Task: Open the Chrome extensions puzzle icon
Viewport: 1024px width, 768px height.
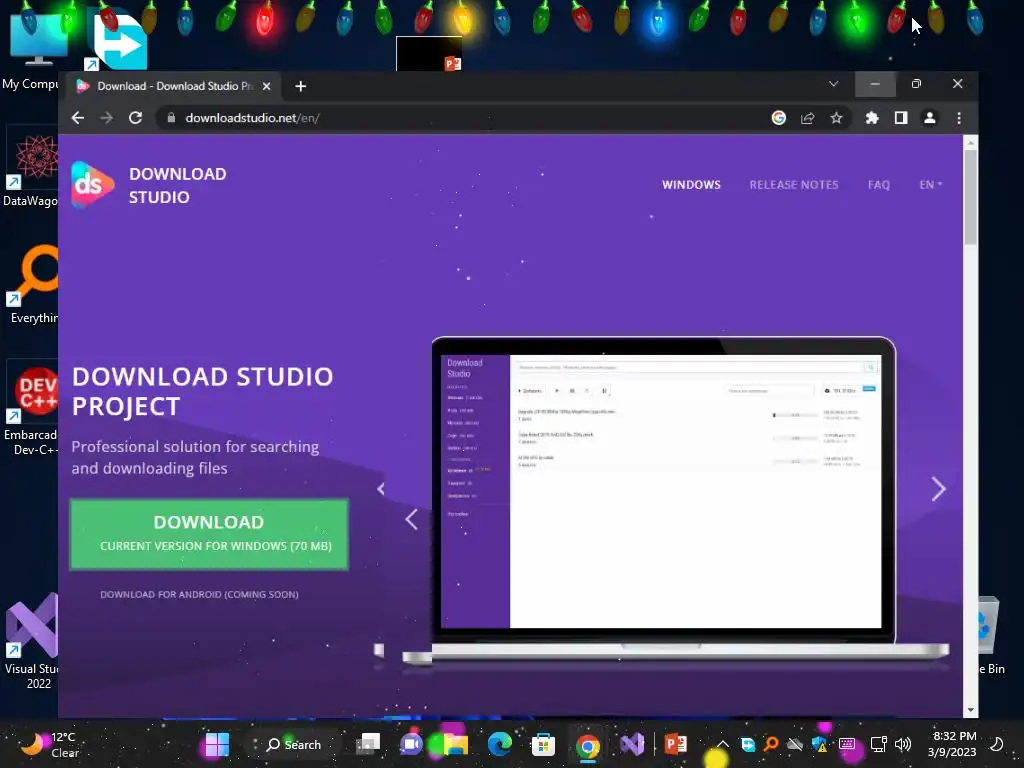Action: 872,118
